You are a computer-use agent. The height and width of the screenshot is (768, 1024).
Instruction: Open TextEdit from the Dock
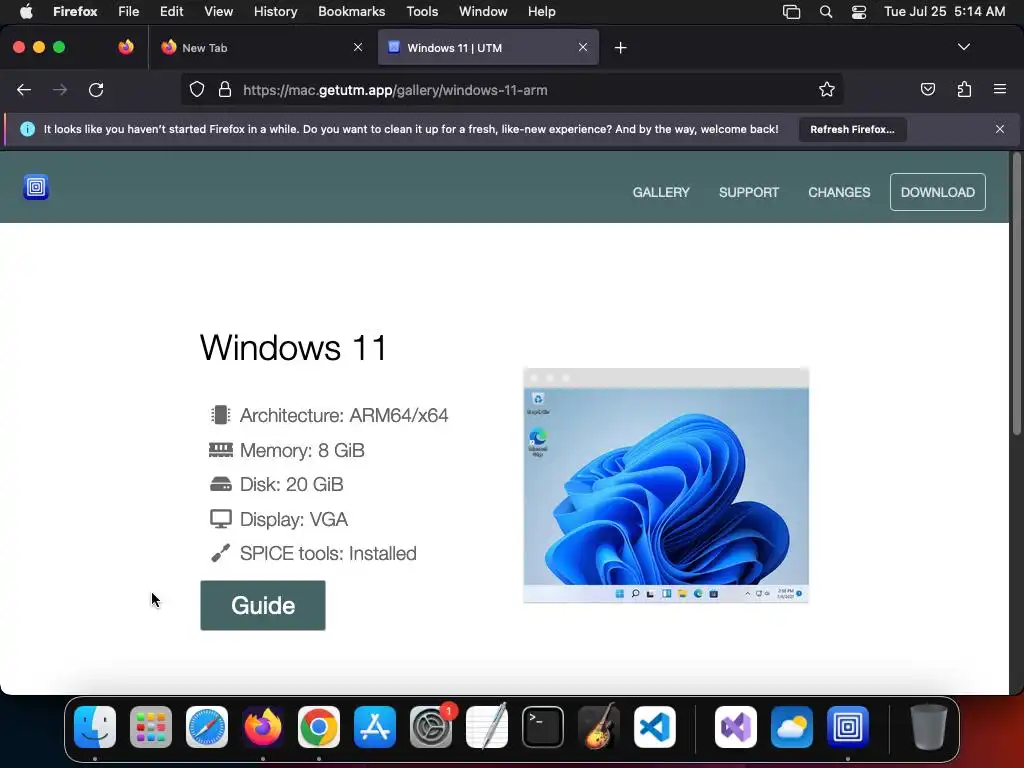coord(487,726)
